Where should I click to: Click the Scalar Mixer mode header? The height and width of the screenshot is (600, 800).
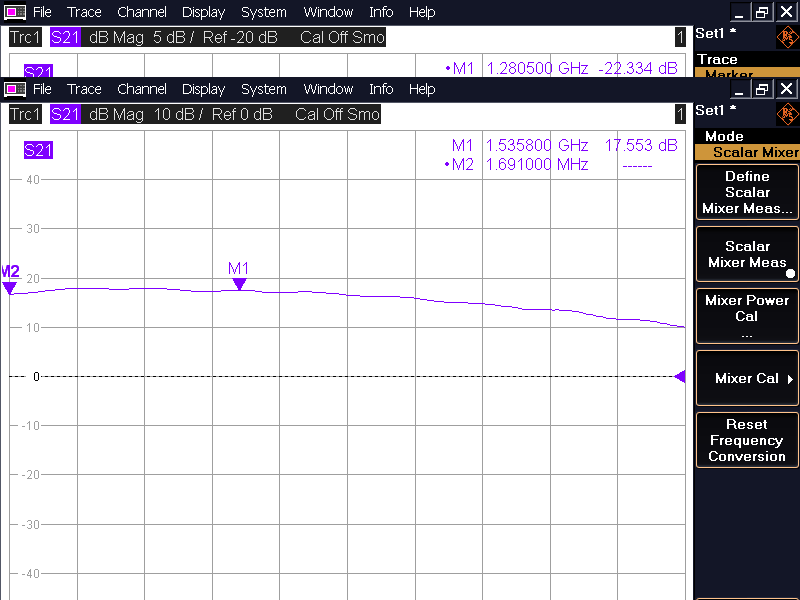[x=755, y=152]
